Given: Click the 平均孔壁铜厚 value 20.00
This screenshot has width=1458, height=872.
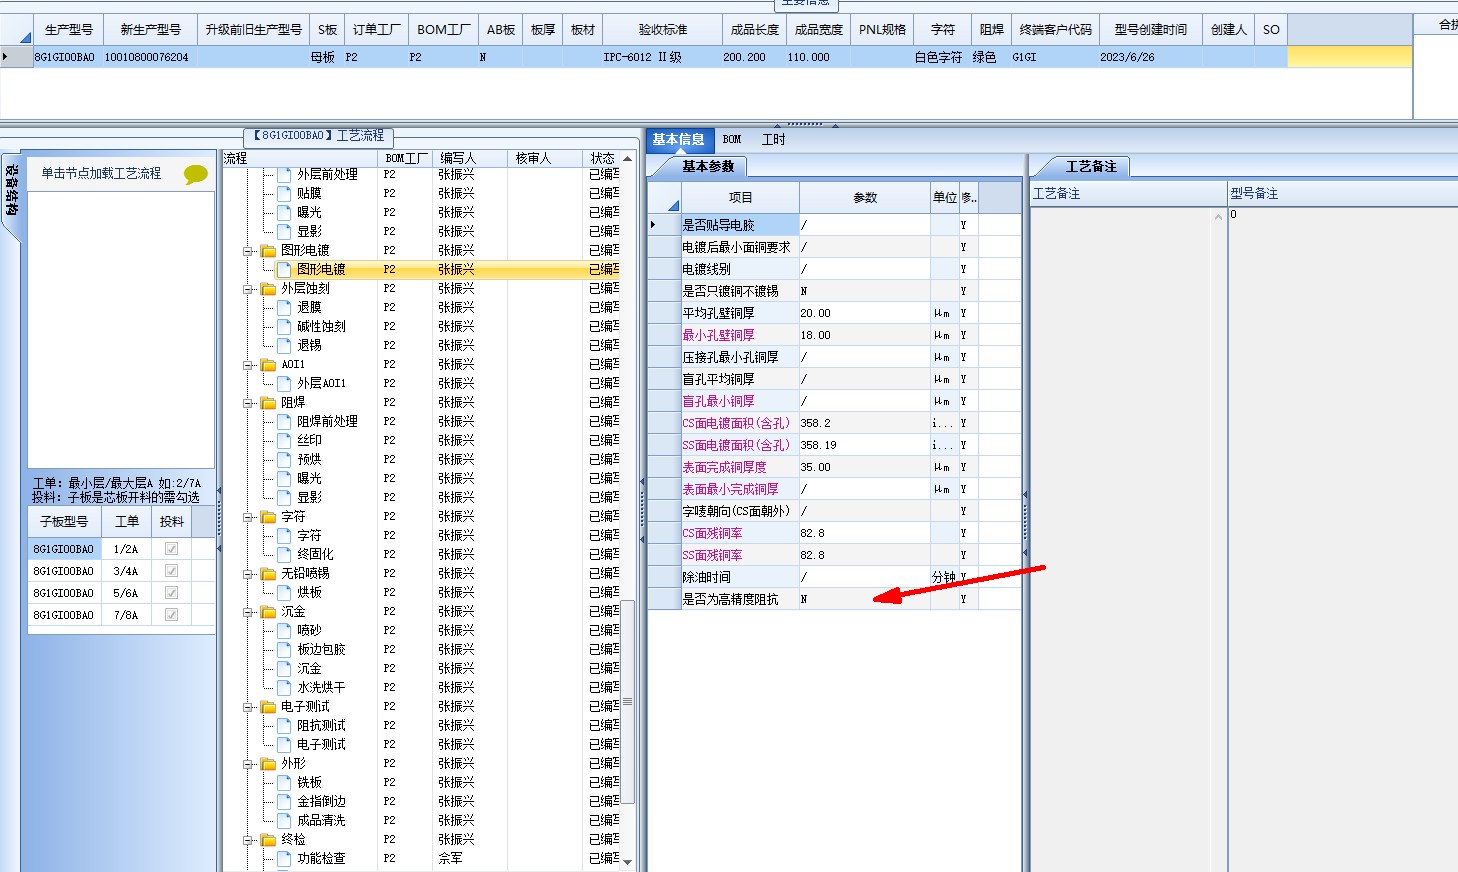Looking at the screenshot, I should pyautogui.click(x=864, y=314).
